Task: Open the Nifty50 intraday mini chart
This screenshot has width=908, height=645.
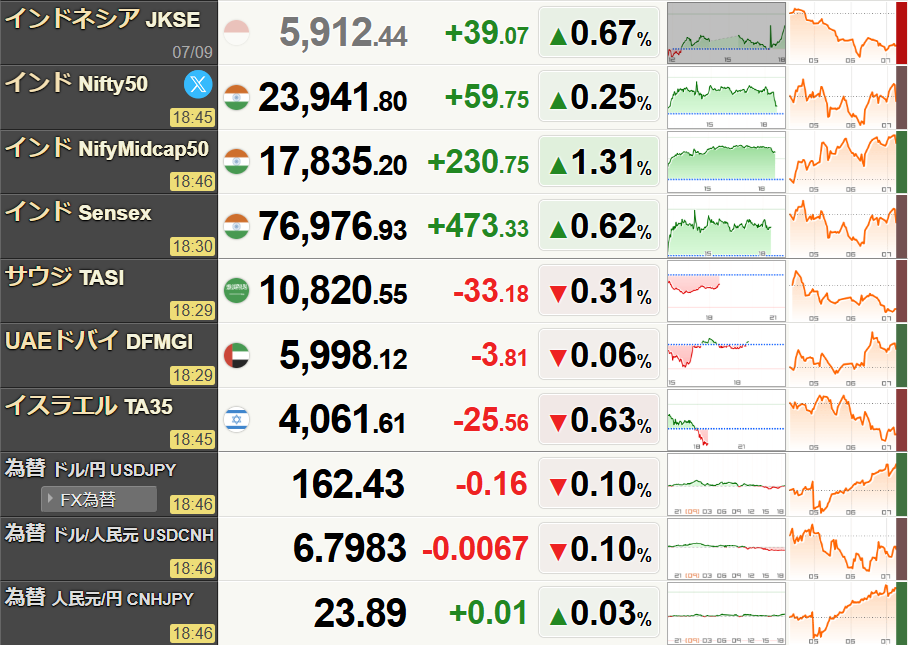Action: (x=726, y=97)
